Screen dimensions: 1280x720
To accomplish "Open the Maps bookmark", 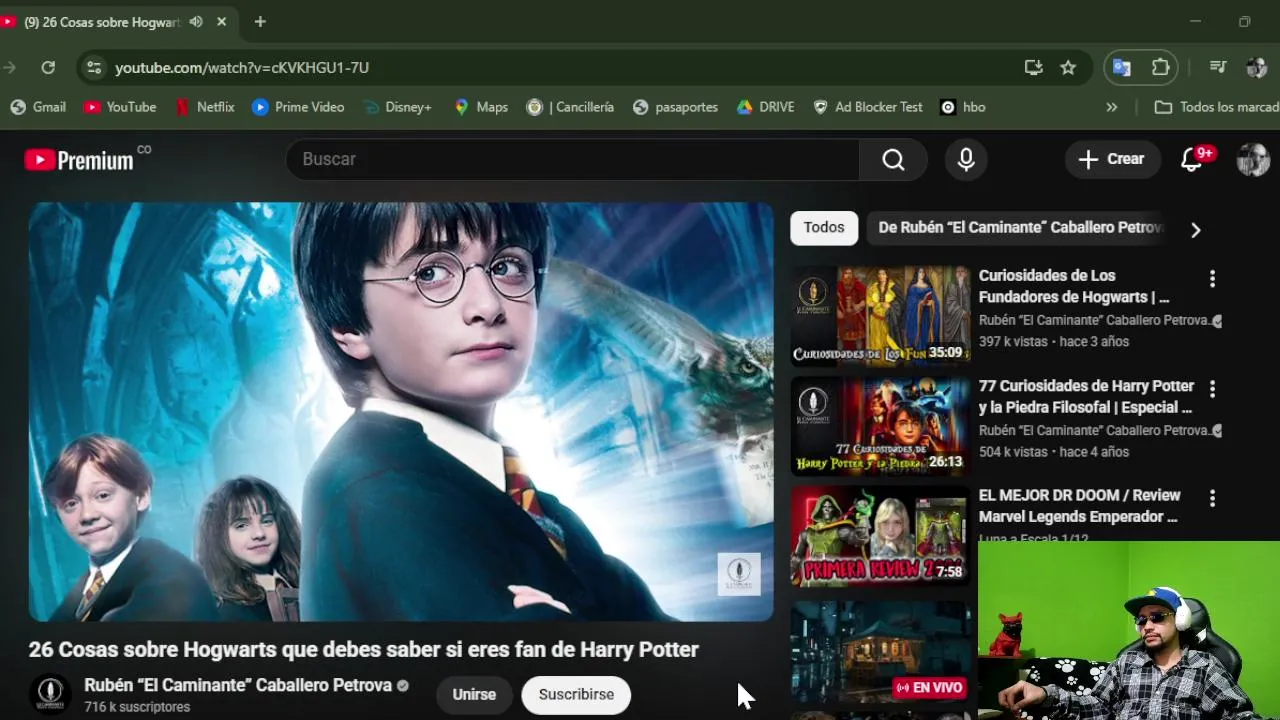I will point(481,107).
